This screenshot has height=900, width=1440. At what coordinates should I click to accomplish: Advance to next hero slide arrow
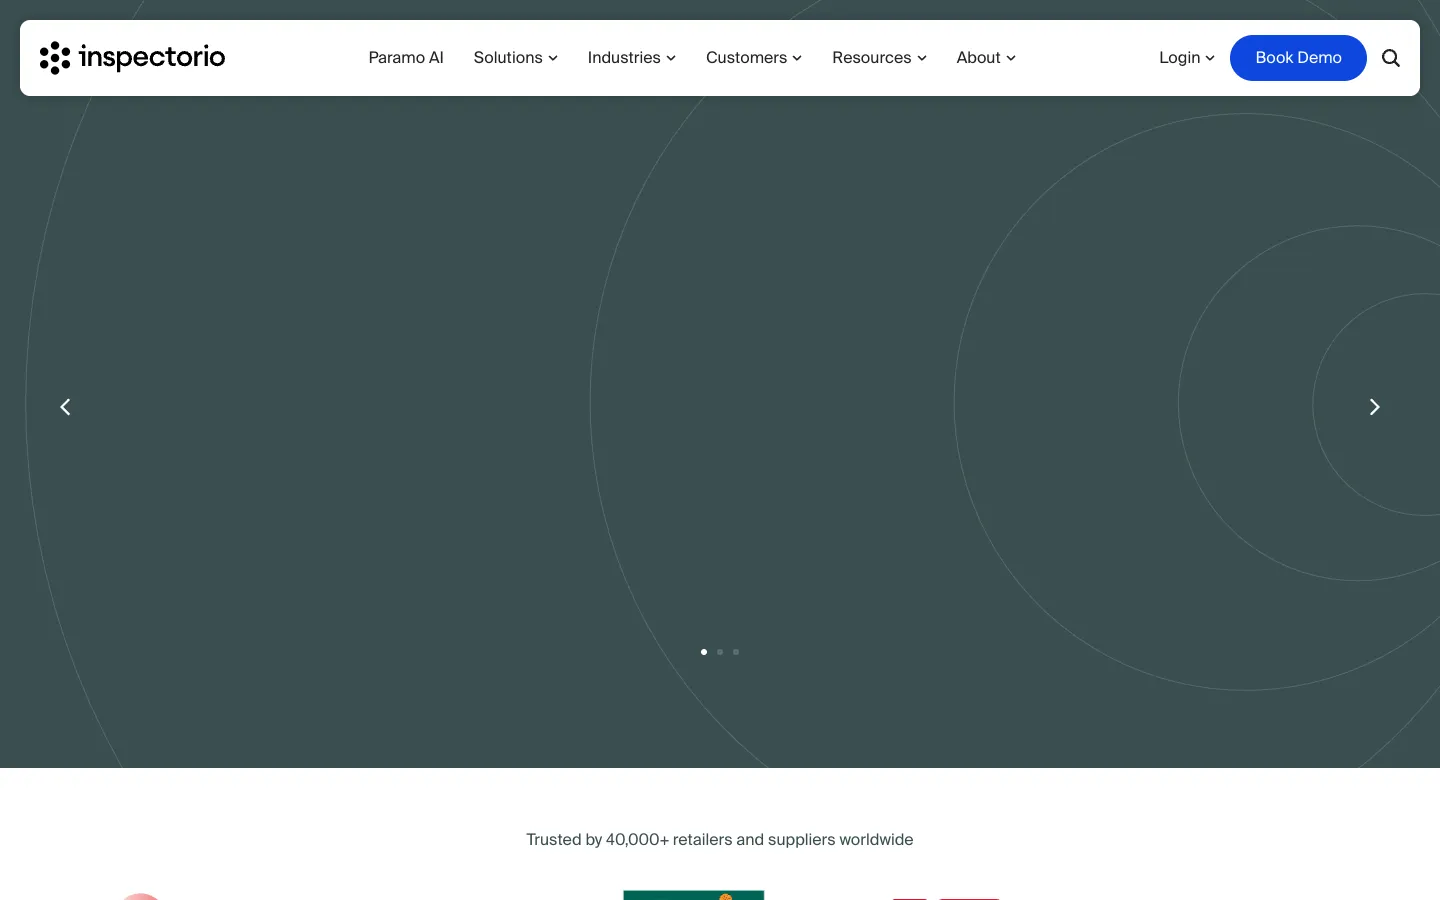click(1374, 407)
